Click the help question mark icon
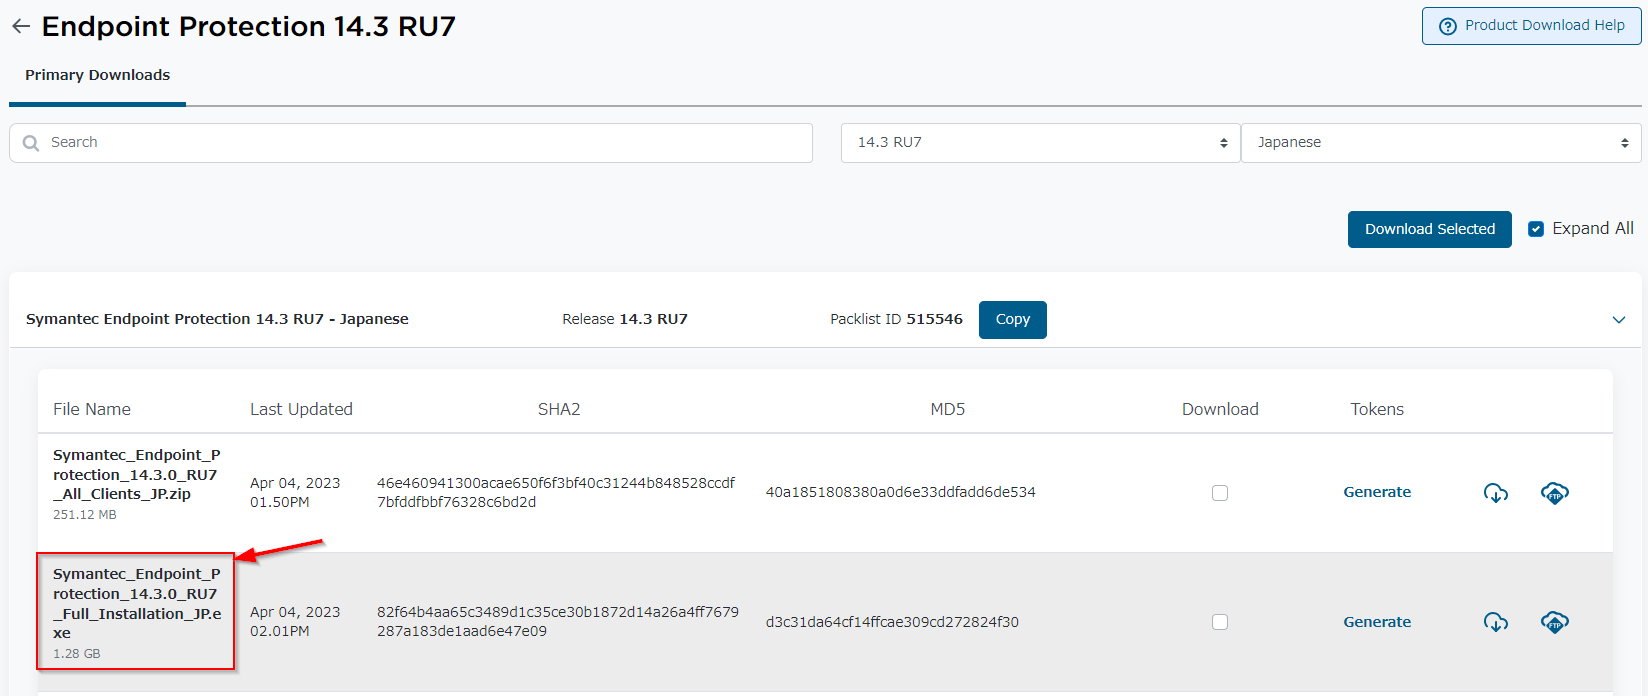 (1447, 26)
